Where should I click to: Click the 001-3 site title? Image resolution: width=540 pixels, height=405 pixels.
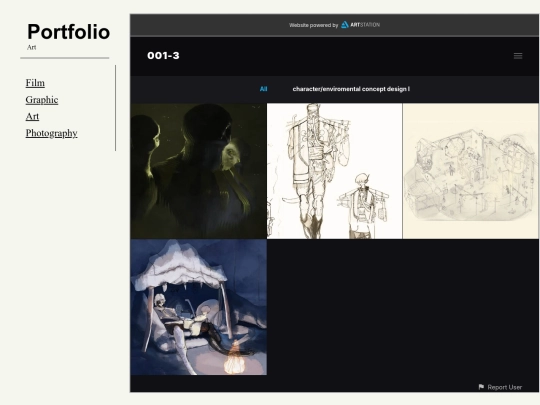pos(163,56)
